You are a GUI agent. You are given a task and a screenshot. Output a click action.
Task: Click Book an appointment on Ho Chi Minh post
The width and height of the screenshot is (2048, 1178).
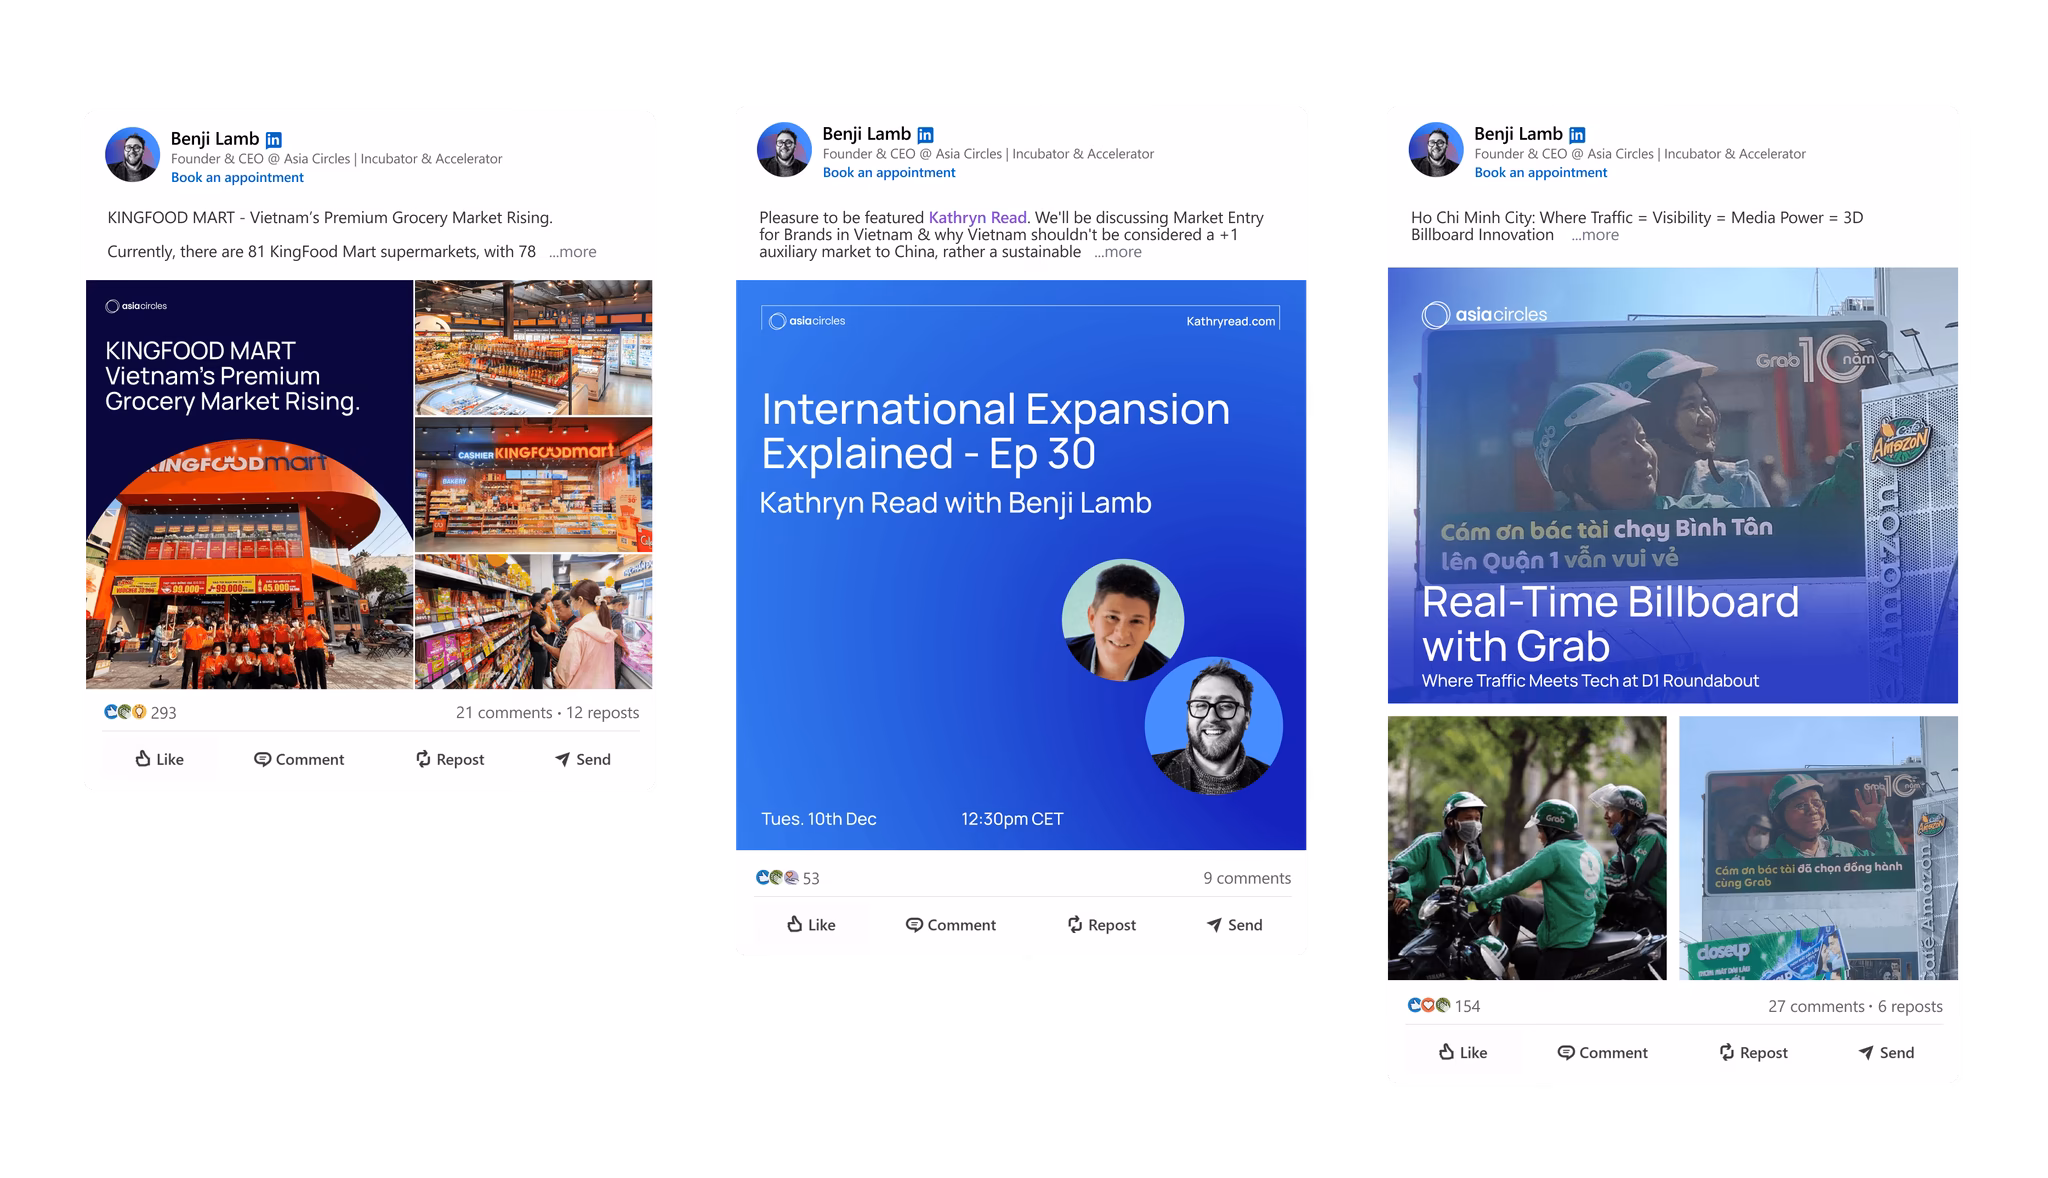pyautogui.click(x=1541, y=172)
